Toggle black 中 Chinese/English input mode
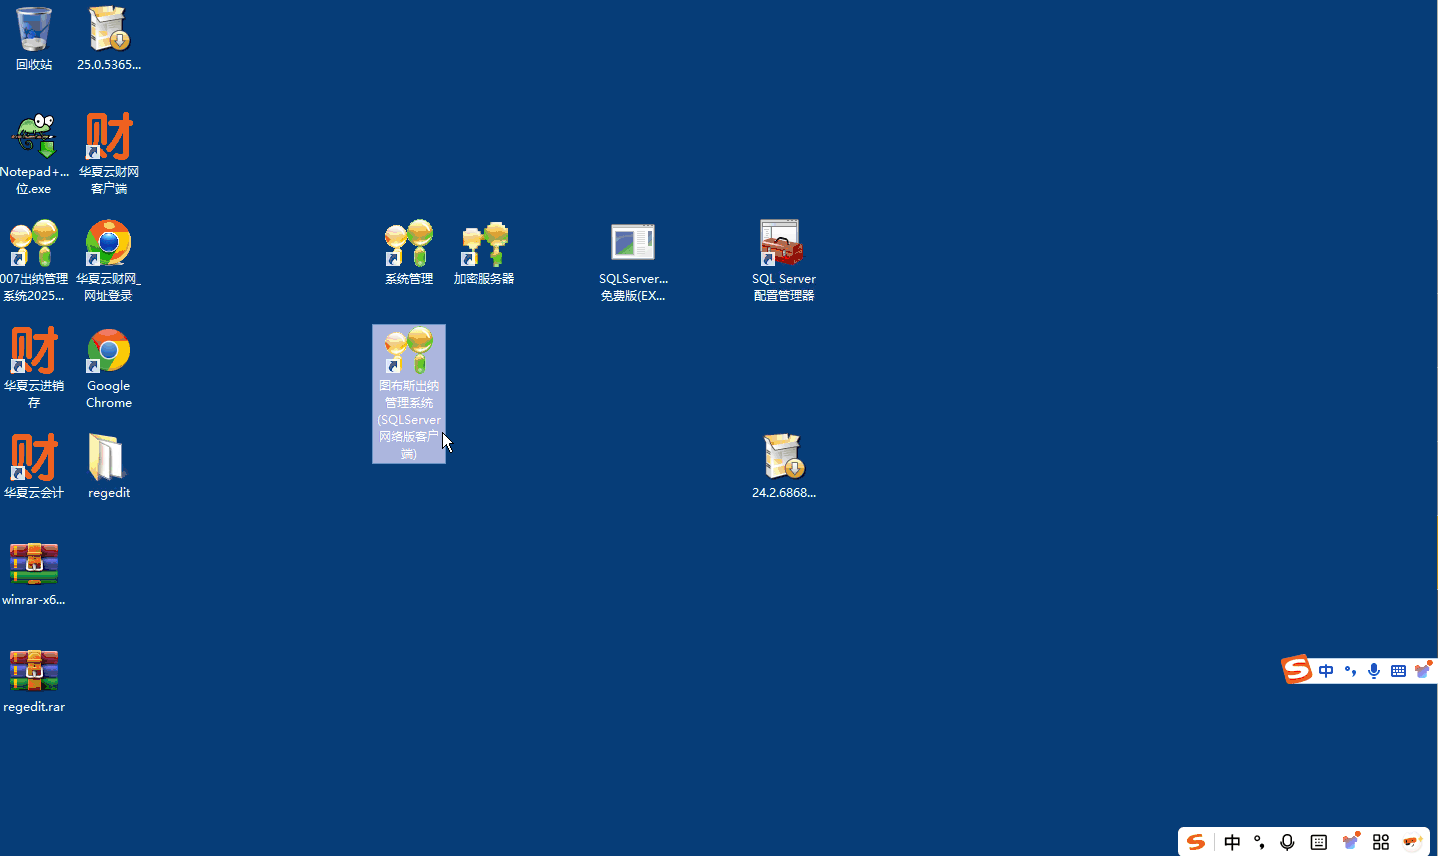Image resolution: width=1438 pixels, height=856 pixels. point(1232,842)
